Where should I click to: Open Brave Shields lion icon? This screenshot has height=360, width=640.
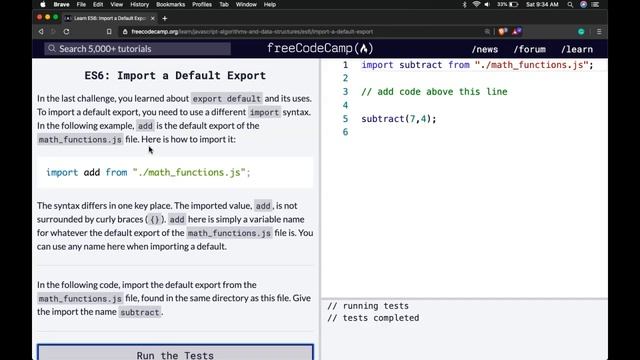pyautogui.click(x=502, y=31)
